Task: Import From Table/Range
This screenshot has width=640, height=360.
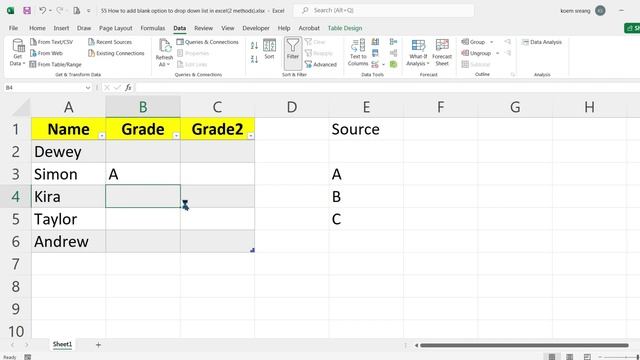Action: coord(56,64)
